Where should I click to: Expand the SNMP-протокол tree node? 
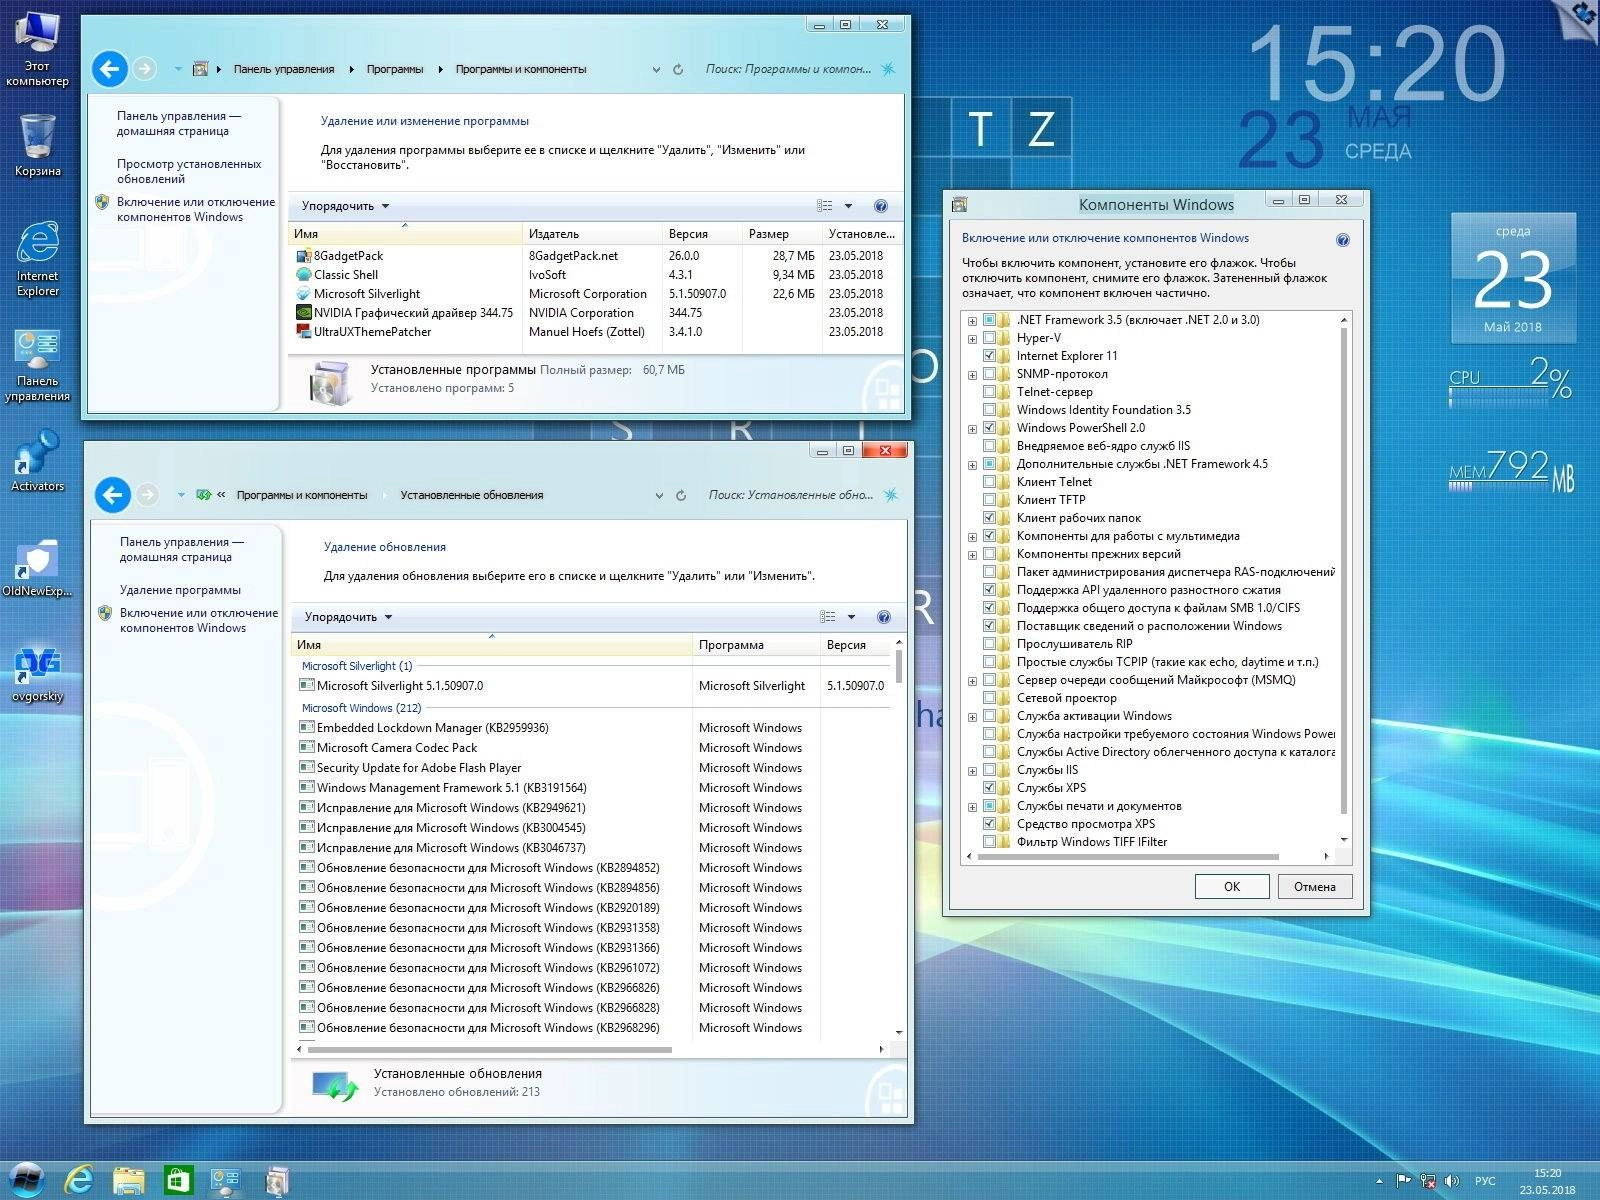pos(972,375)
